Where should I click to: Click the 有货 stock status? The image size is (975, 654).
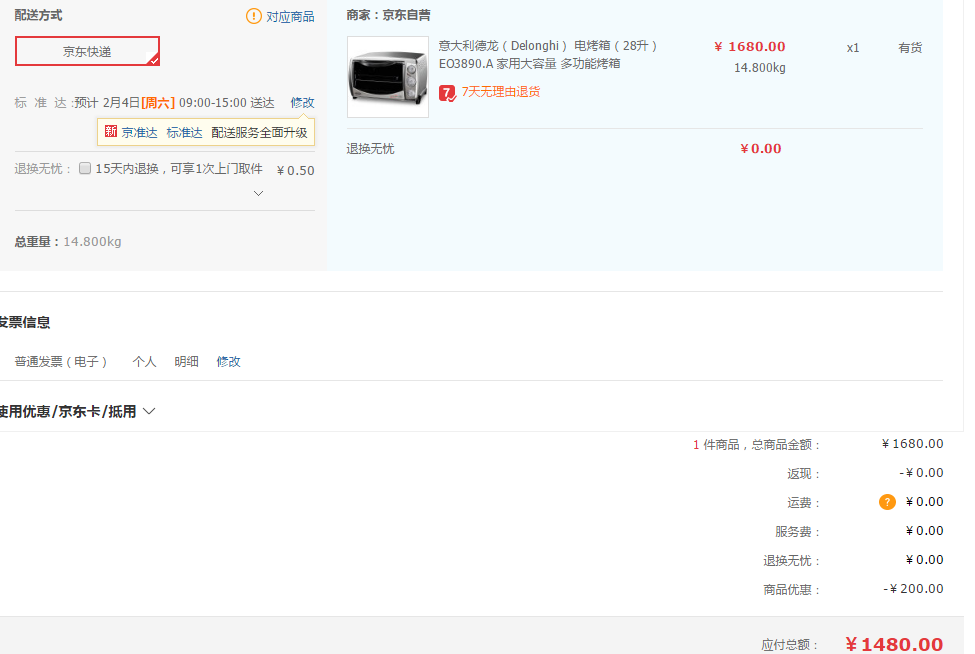[x=910, y=48]
